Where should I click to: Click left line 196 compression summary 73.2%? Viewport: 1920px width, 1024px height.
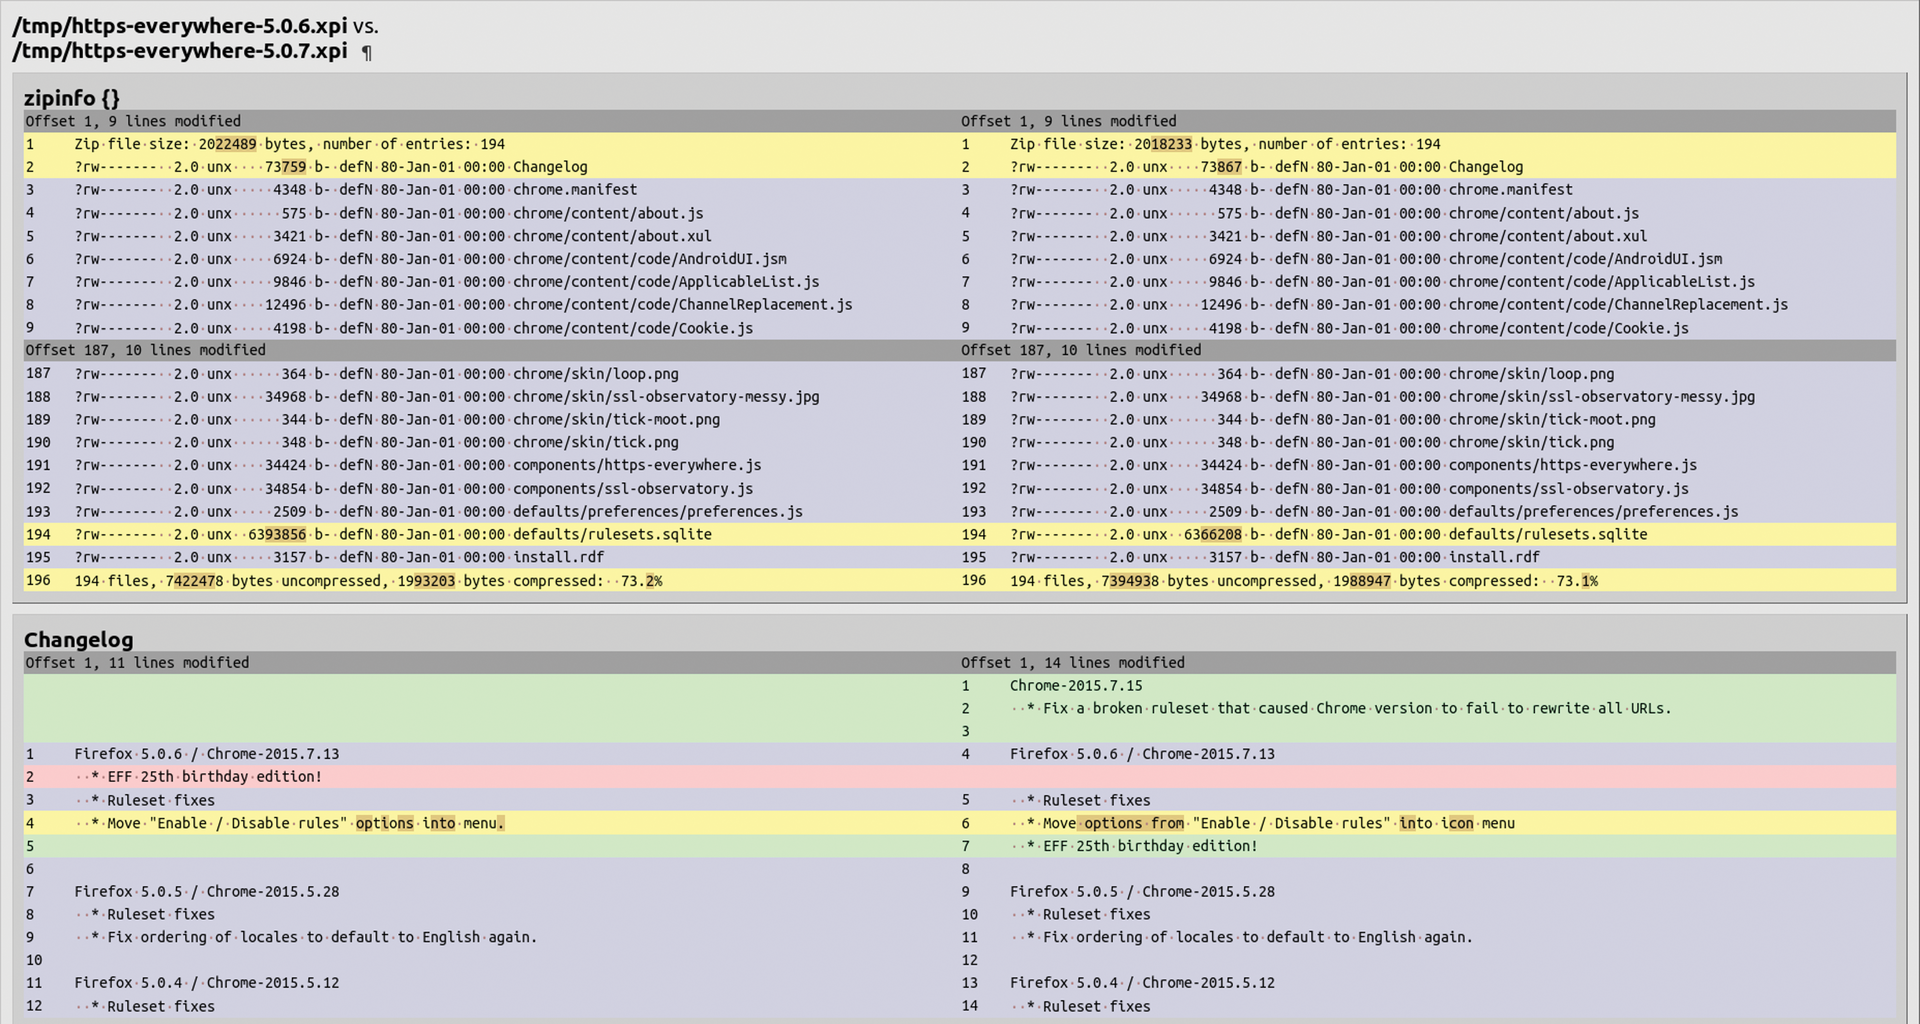tap(368, 581)
